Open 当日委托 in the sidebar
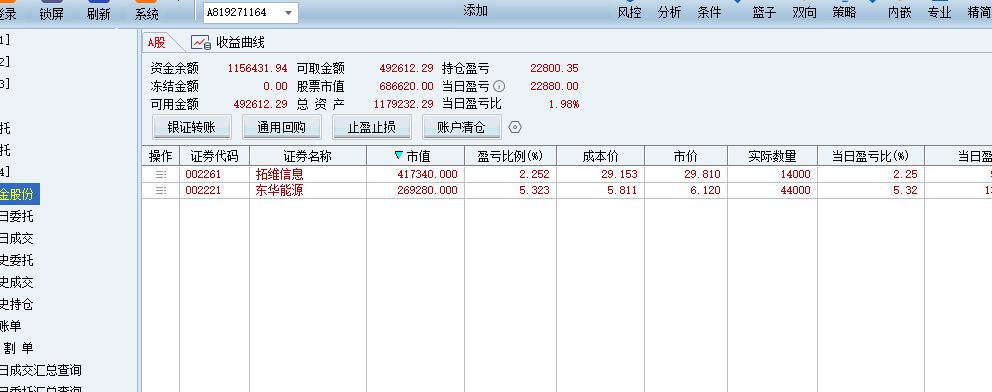Viewport: 992px width, 392px height. point(17,217)
